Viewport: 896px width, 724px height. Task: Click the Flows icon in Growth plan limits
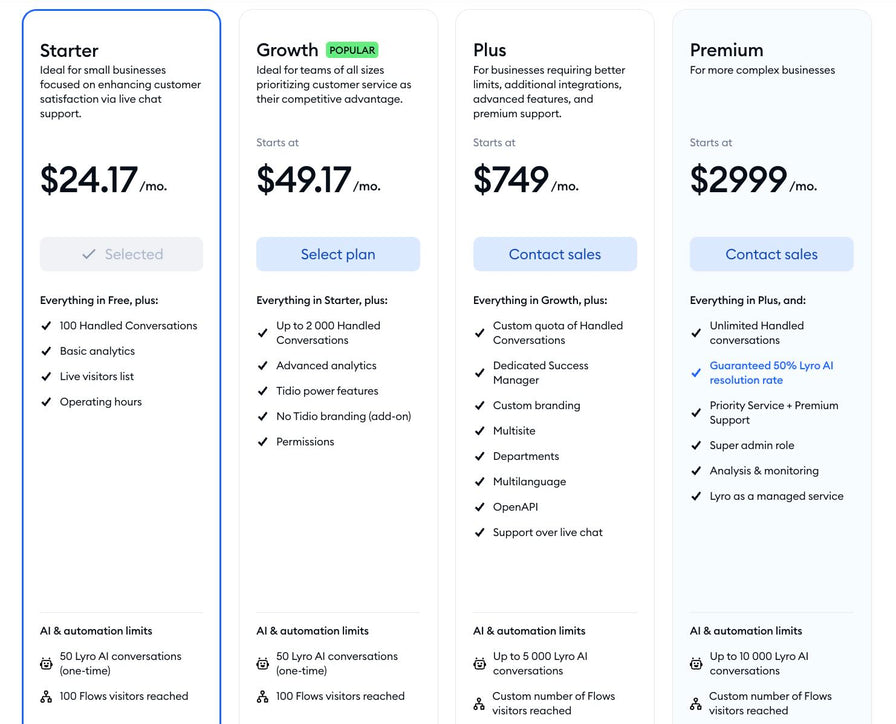262,697
